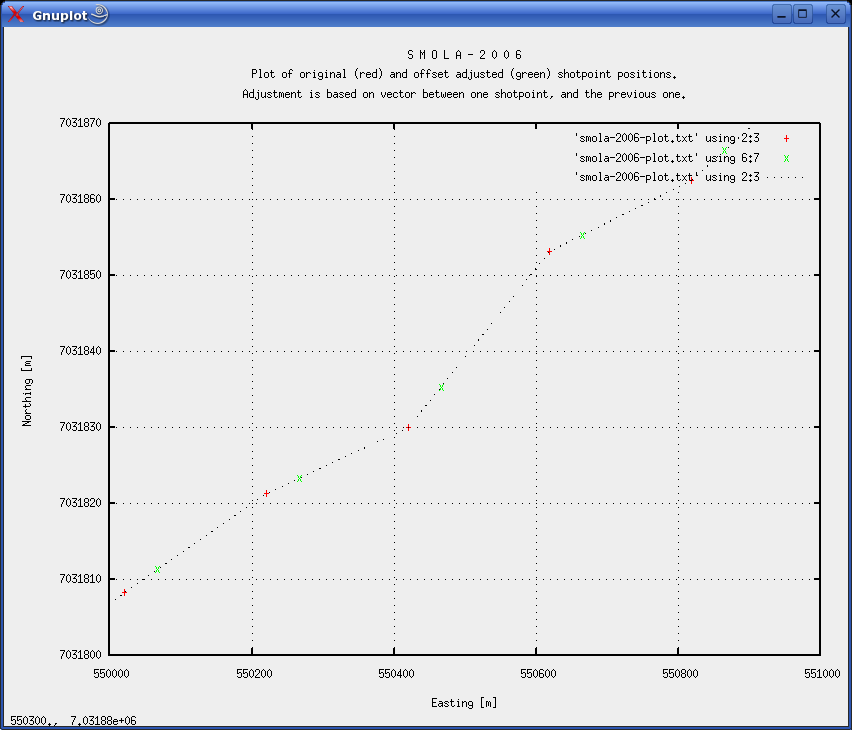This screenshot has height=730, width=852.
Task: Click the green shotpoint marker near northing 7031855
Action: point(582,236)
